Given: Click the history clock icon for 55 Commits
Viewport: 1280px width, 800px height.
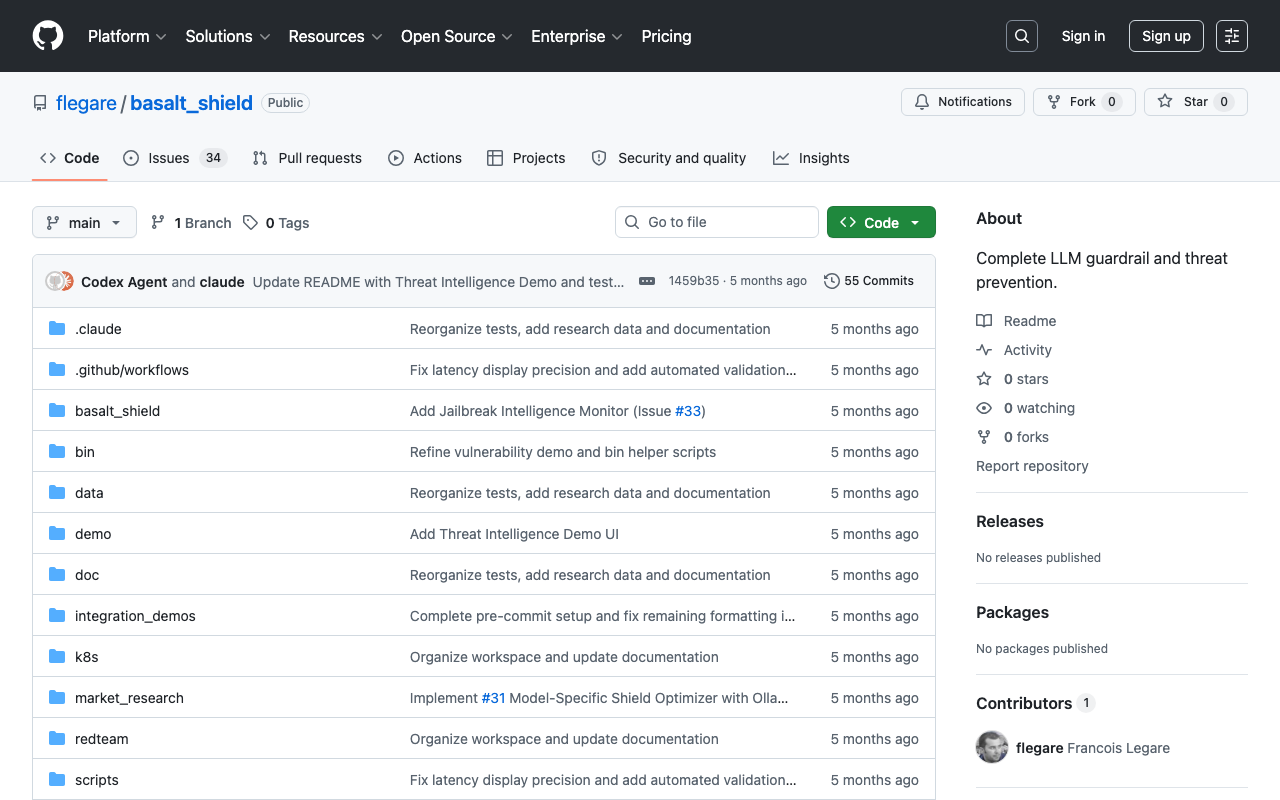Looking at the screenshot, I should click(831, 281).
